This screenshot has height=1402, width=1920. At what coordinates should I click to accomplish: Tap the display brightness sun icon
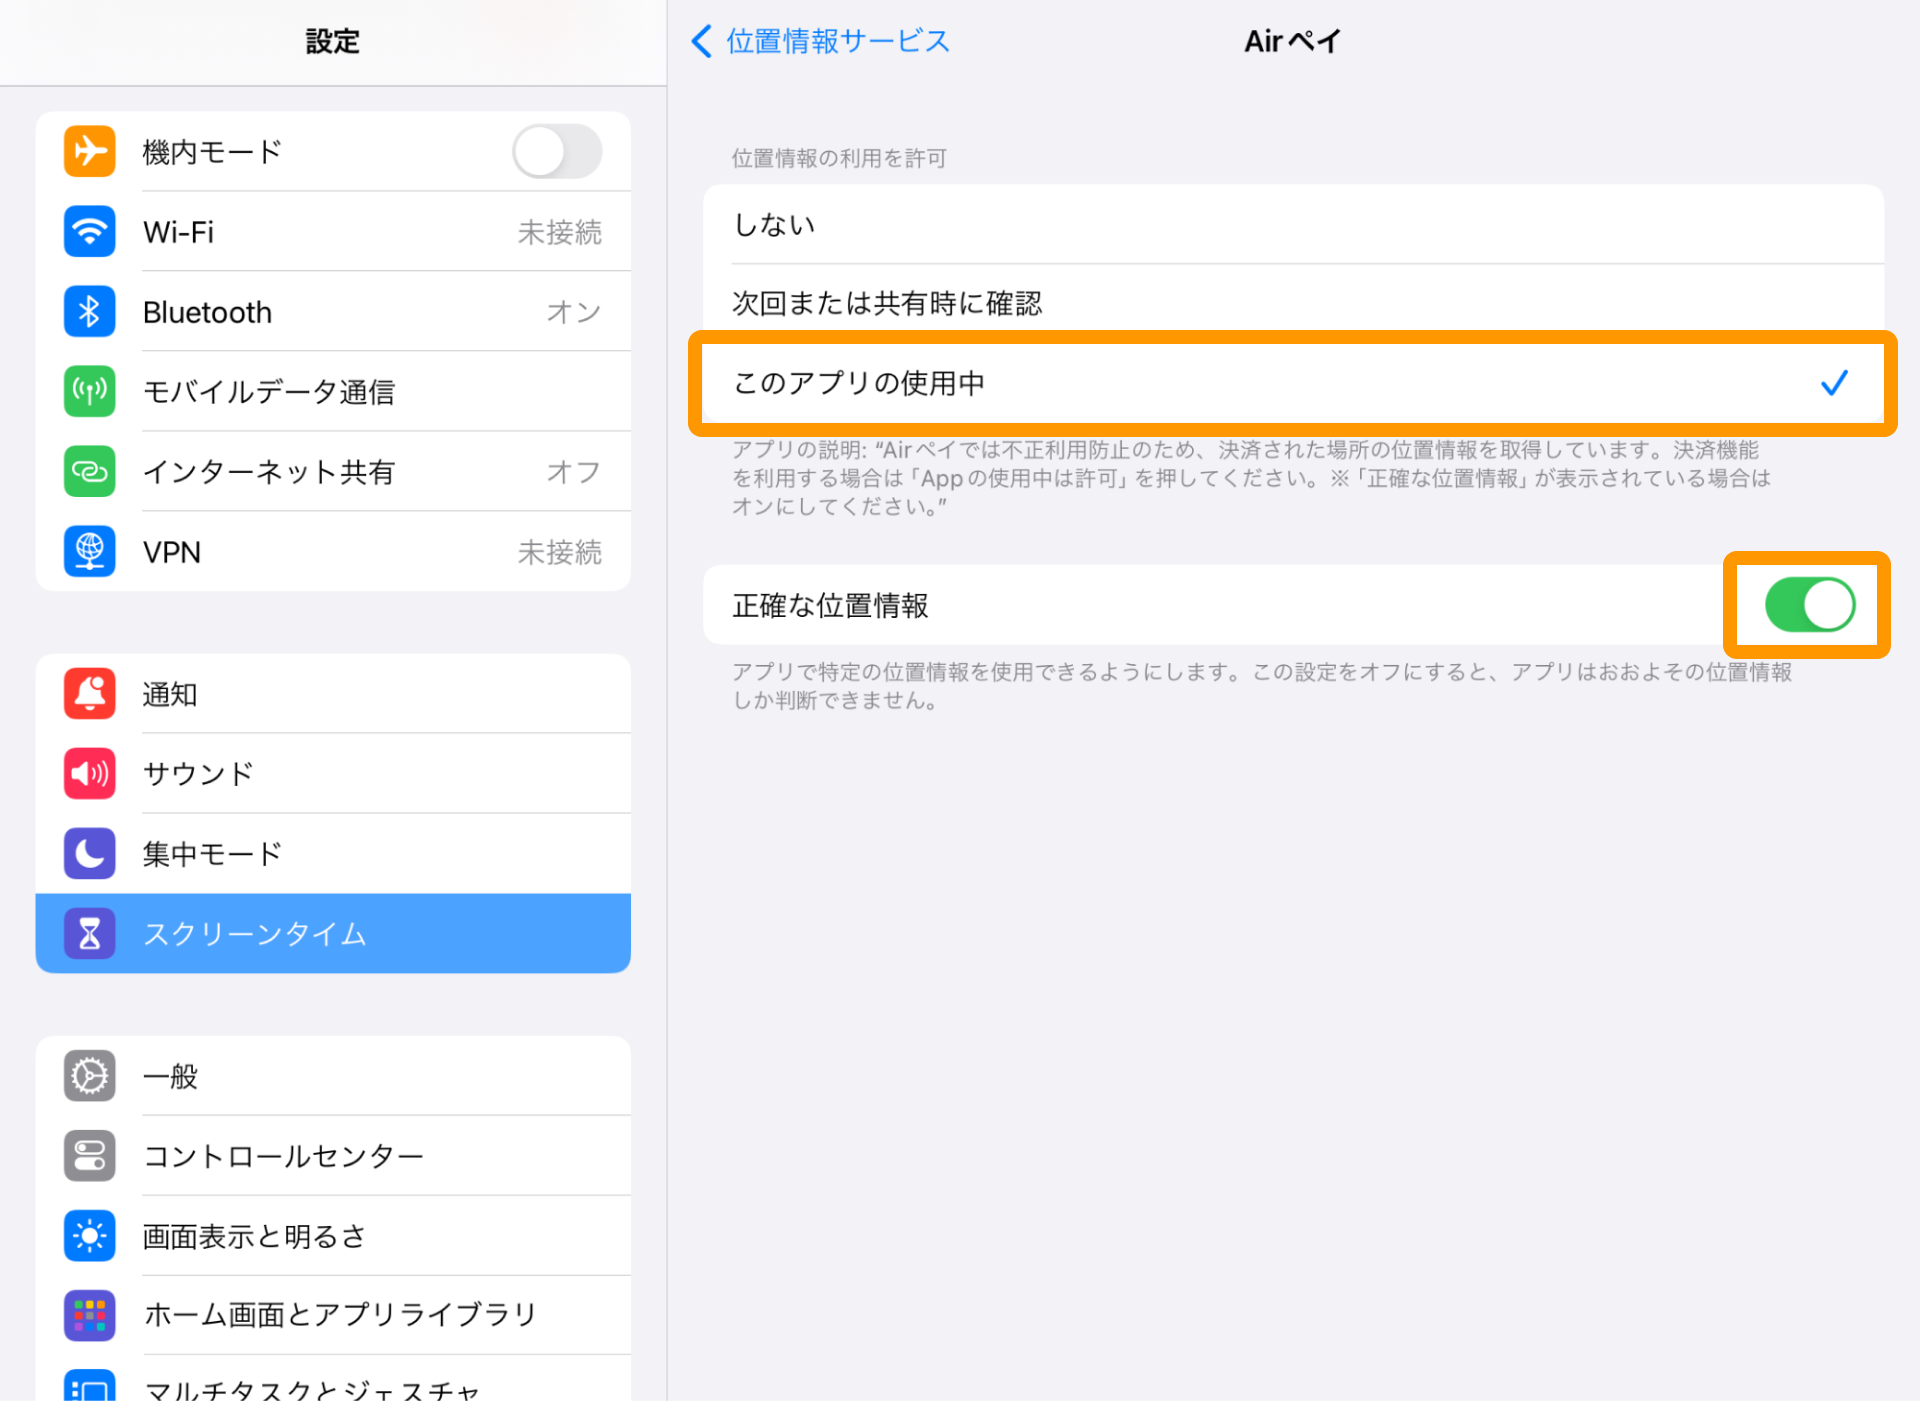click(x=89, y=1236)
